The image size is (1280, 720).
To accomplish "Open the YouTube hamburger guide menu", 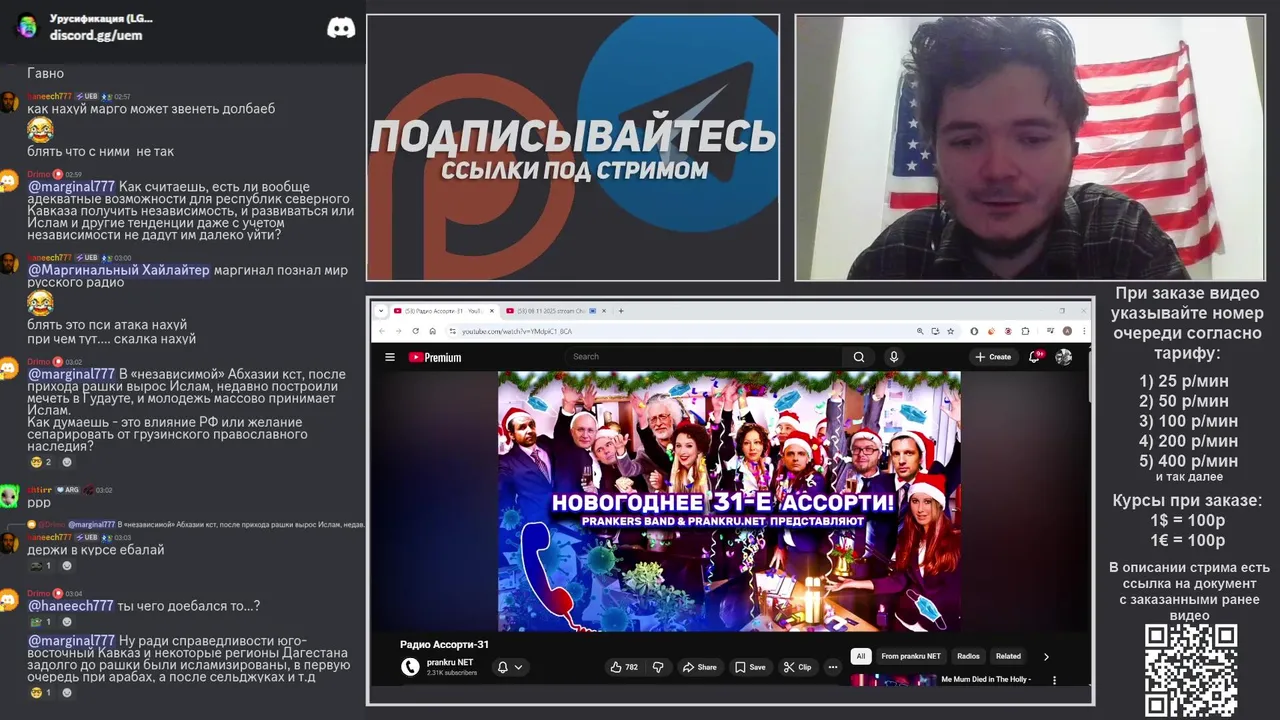I will (390, 357).
